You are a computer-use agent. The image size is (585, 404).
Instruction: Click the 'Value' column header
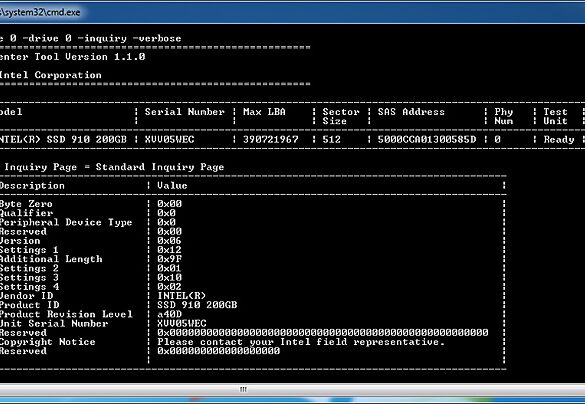pos(172,185)
